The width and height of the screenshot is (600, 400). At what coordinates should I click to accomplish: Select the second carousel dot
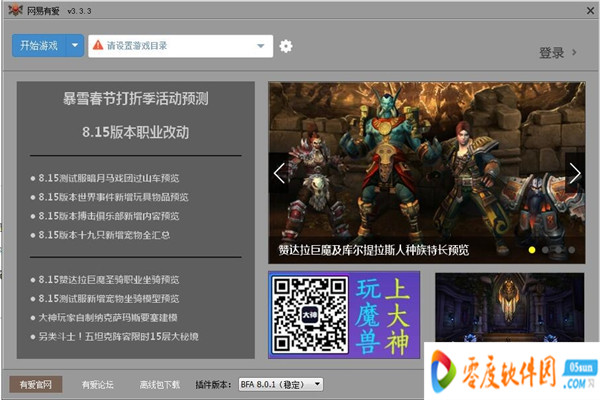click(545, 250)
